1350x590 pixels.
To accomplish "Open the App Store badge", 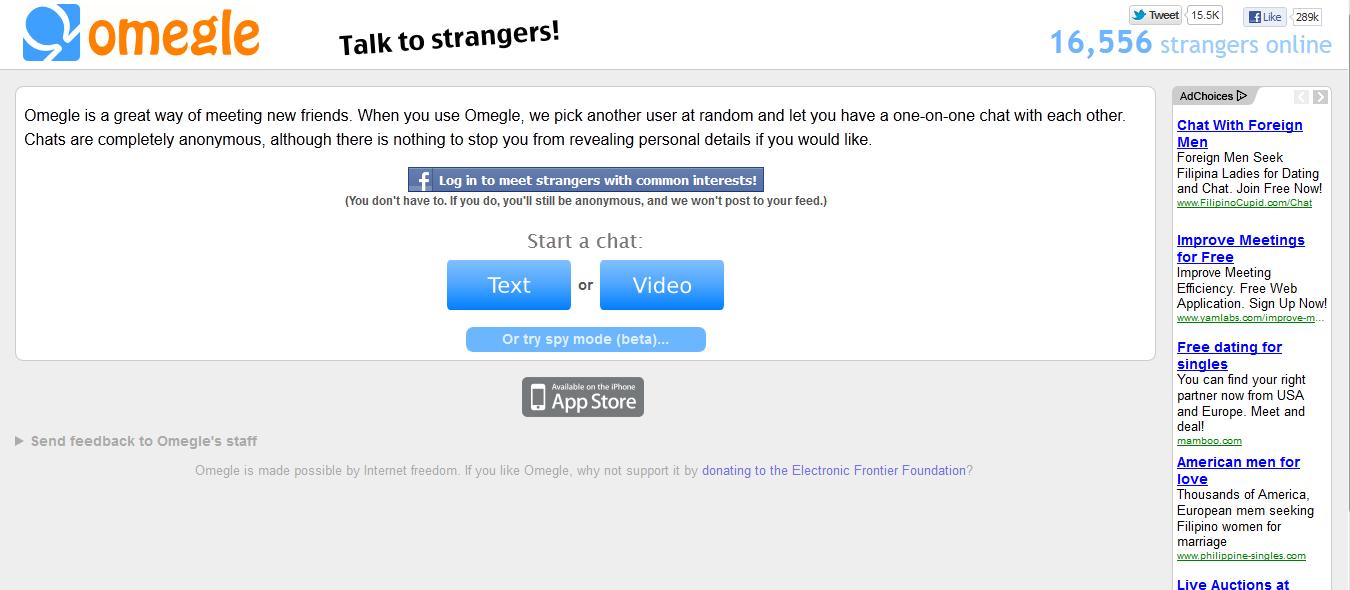I will click(x=583, y=397).
